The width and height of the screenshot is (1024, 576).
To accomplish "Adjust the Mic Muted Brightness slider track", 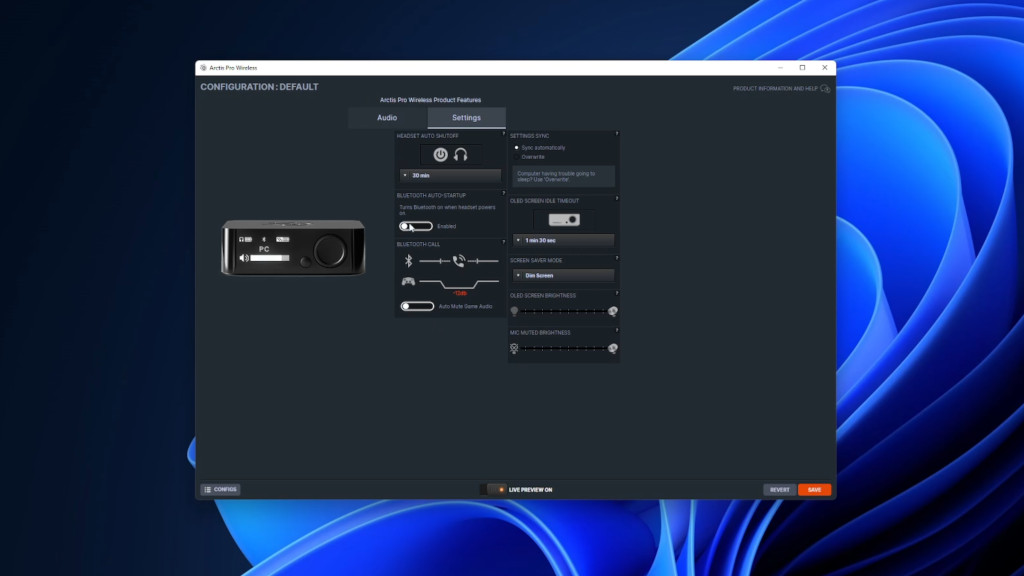I will [x=564, y=349].
